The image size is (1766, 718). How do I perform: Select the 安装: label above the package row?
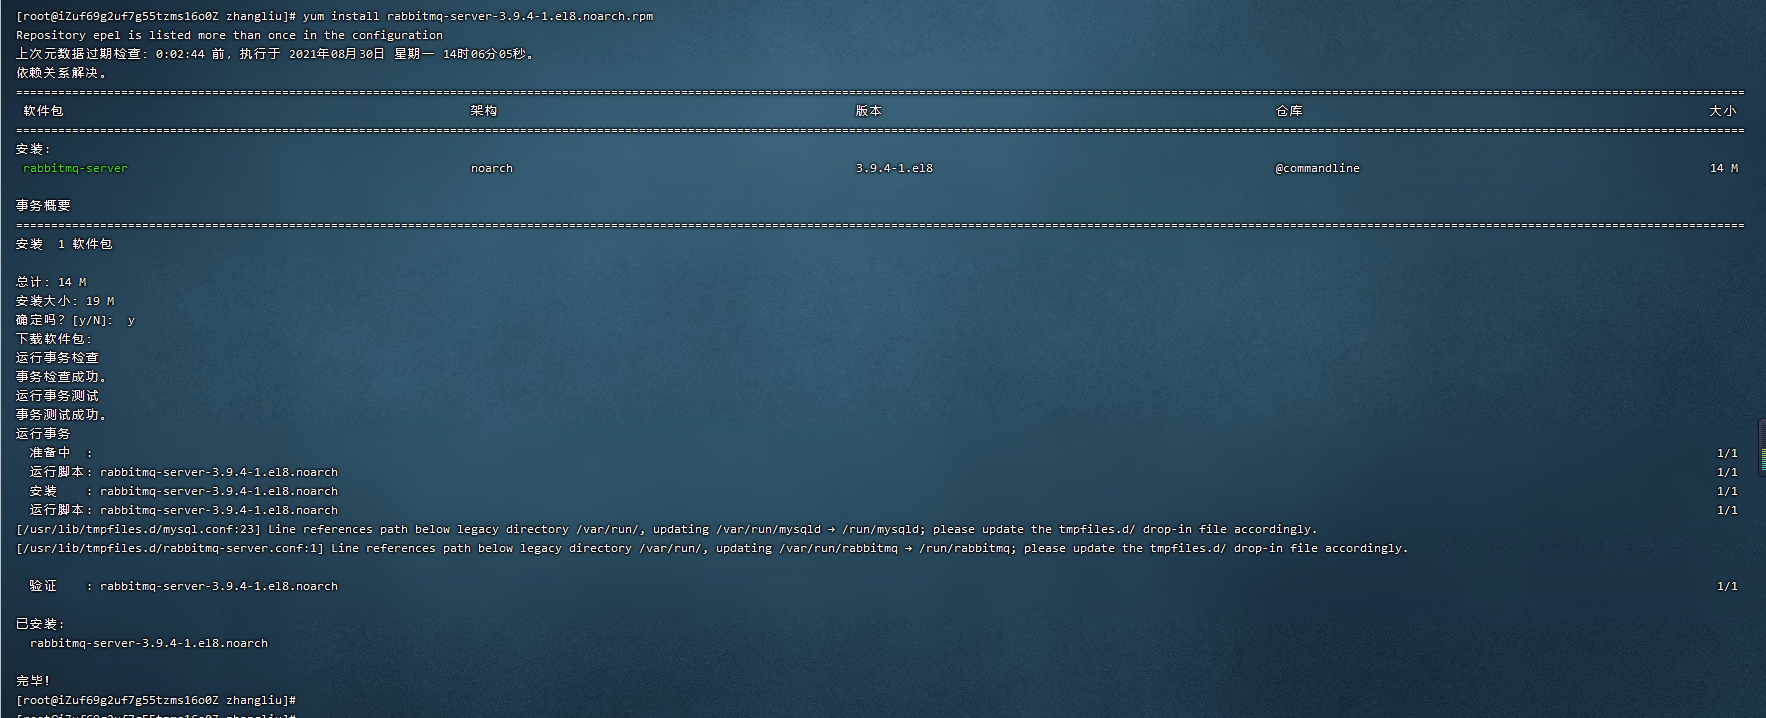pyautogui.click(x=33, y=149)
